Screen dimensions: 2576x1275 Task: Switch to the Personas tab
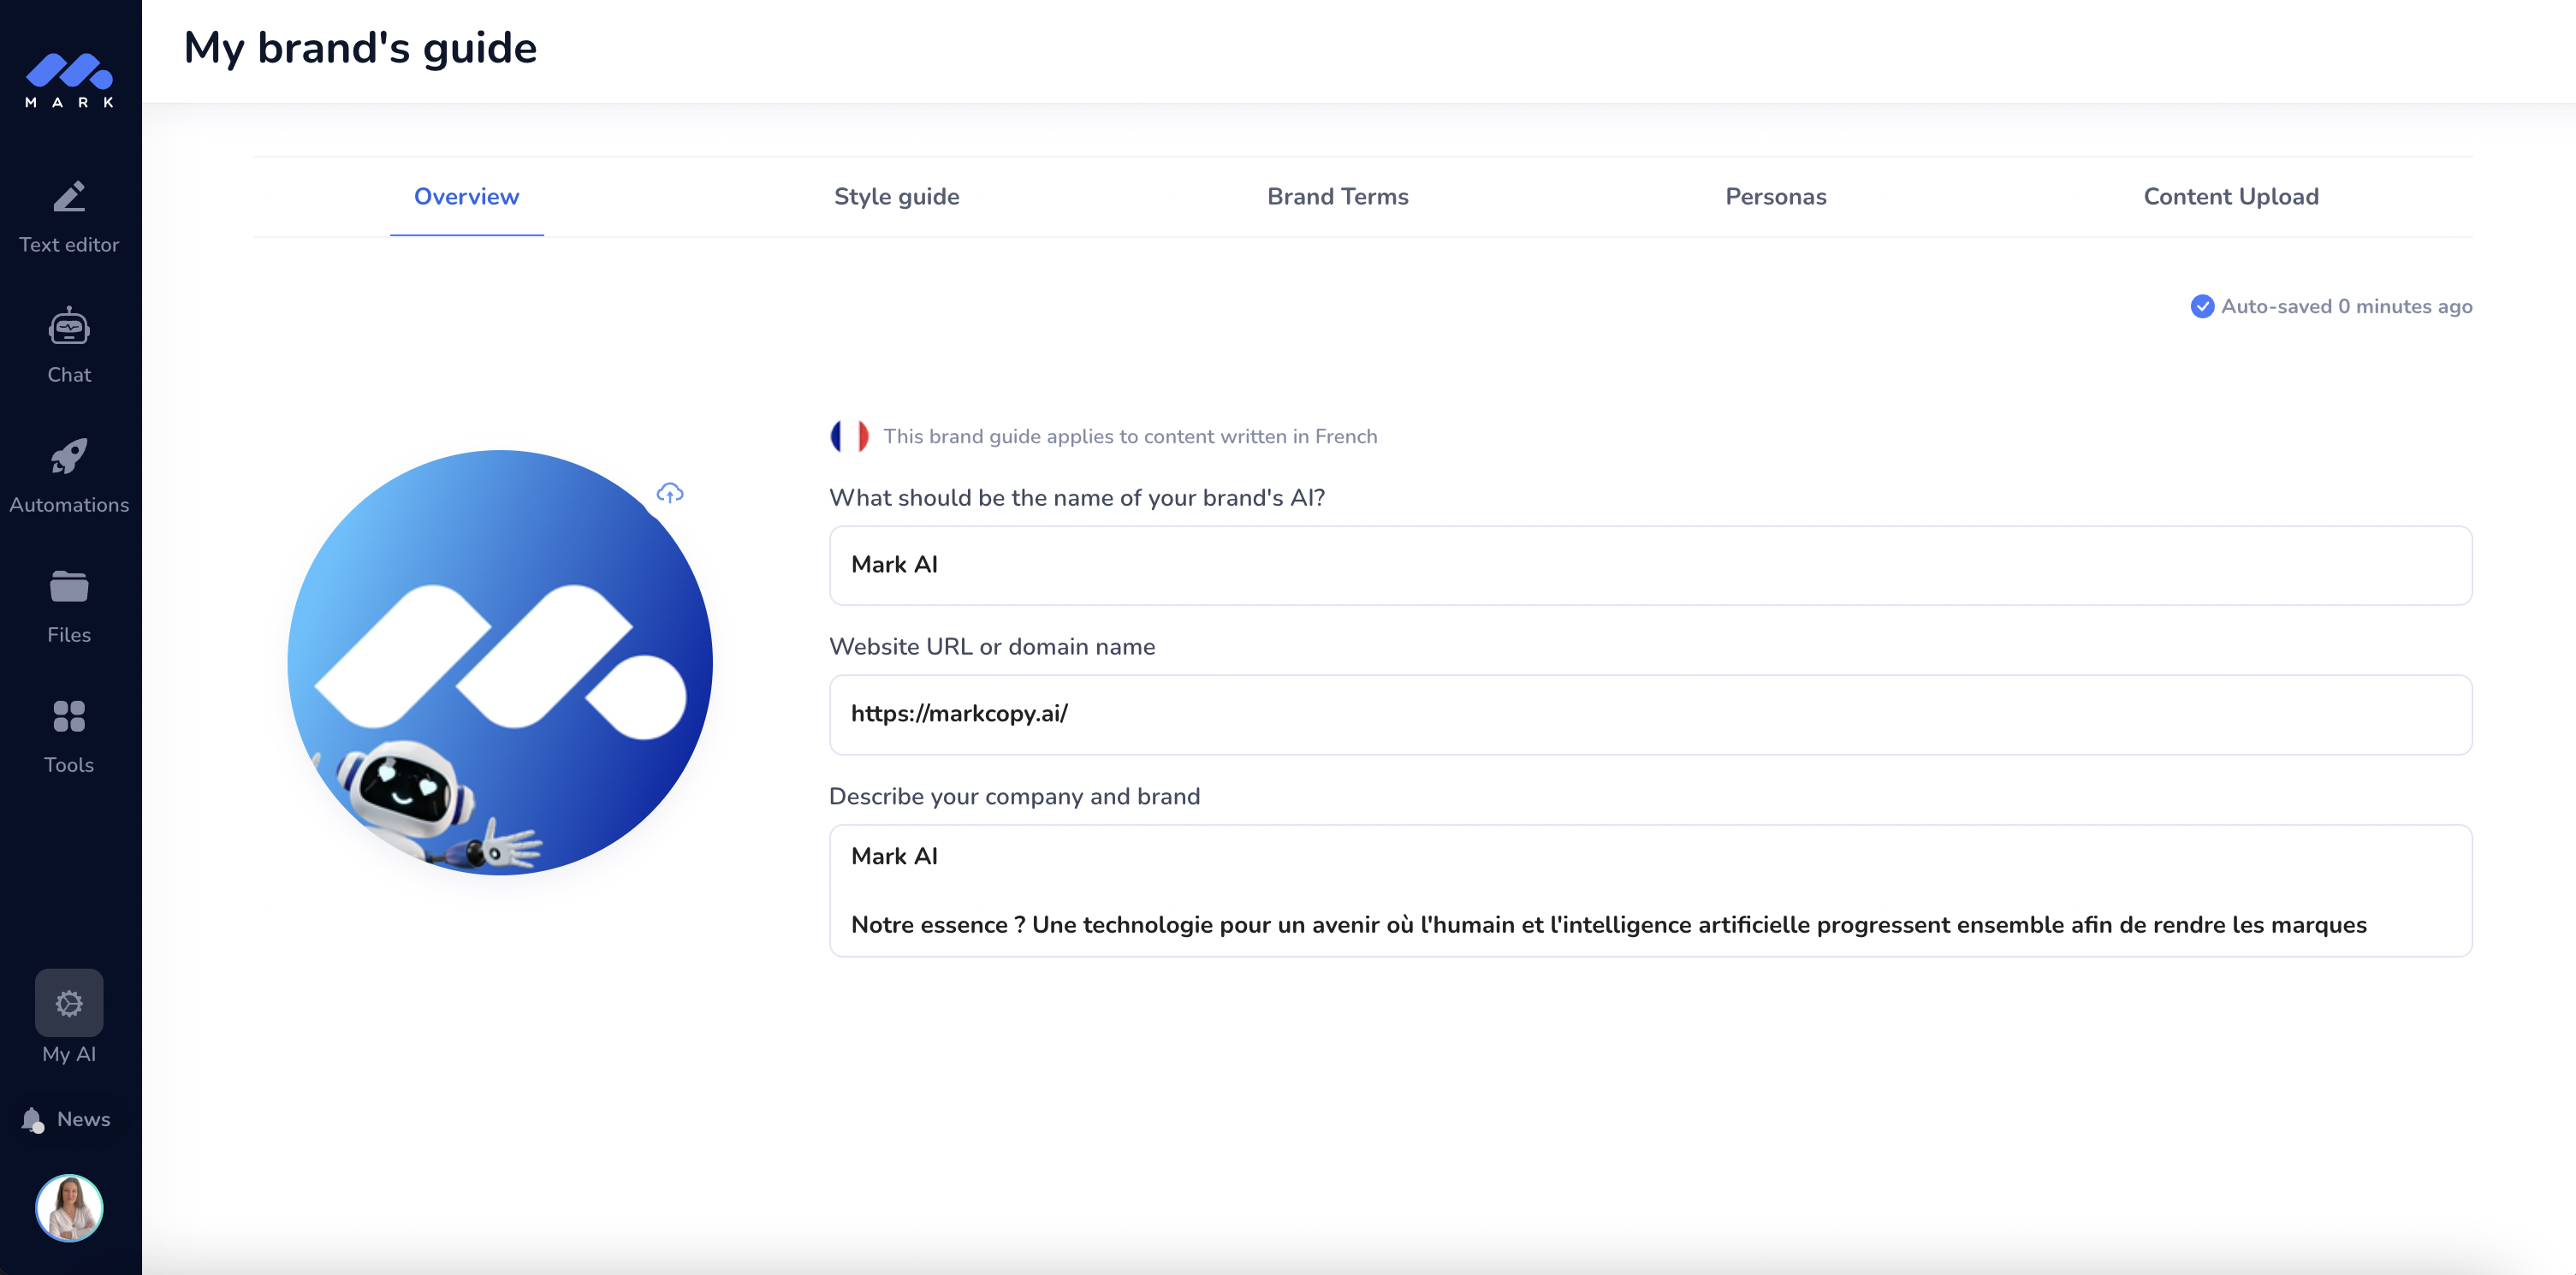(1775, 197)
